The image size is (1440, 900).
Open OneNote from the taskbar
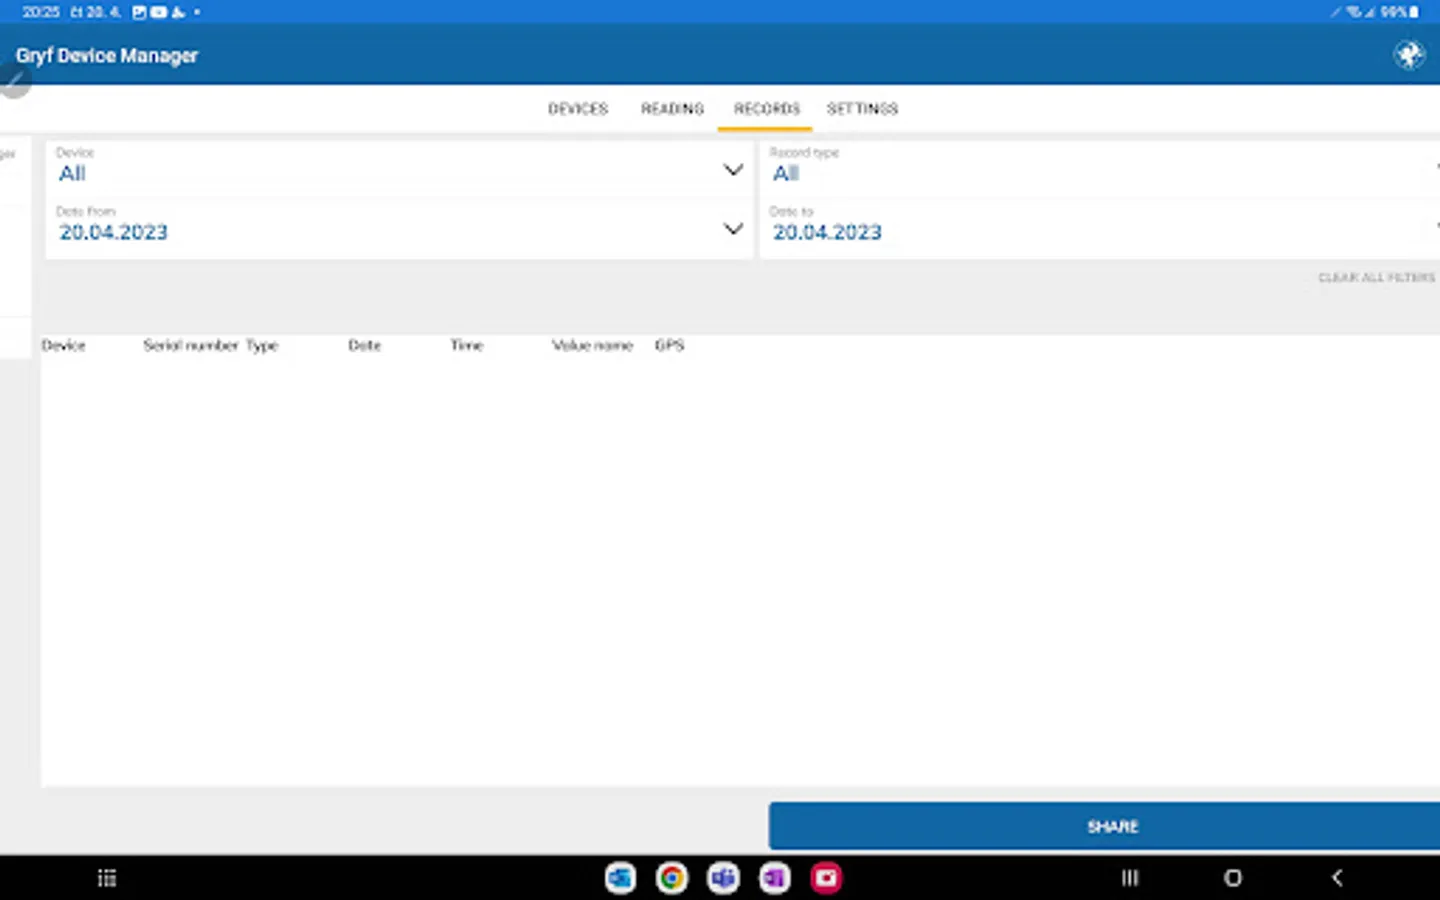click(x=775, y=878)
